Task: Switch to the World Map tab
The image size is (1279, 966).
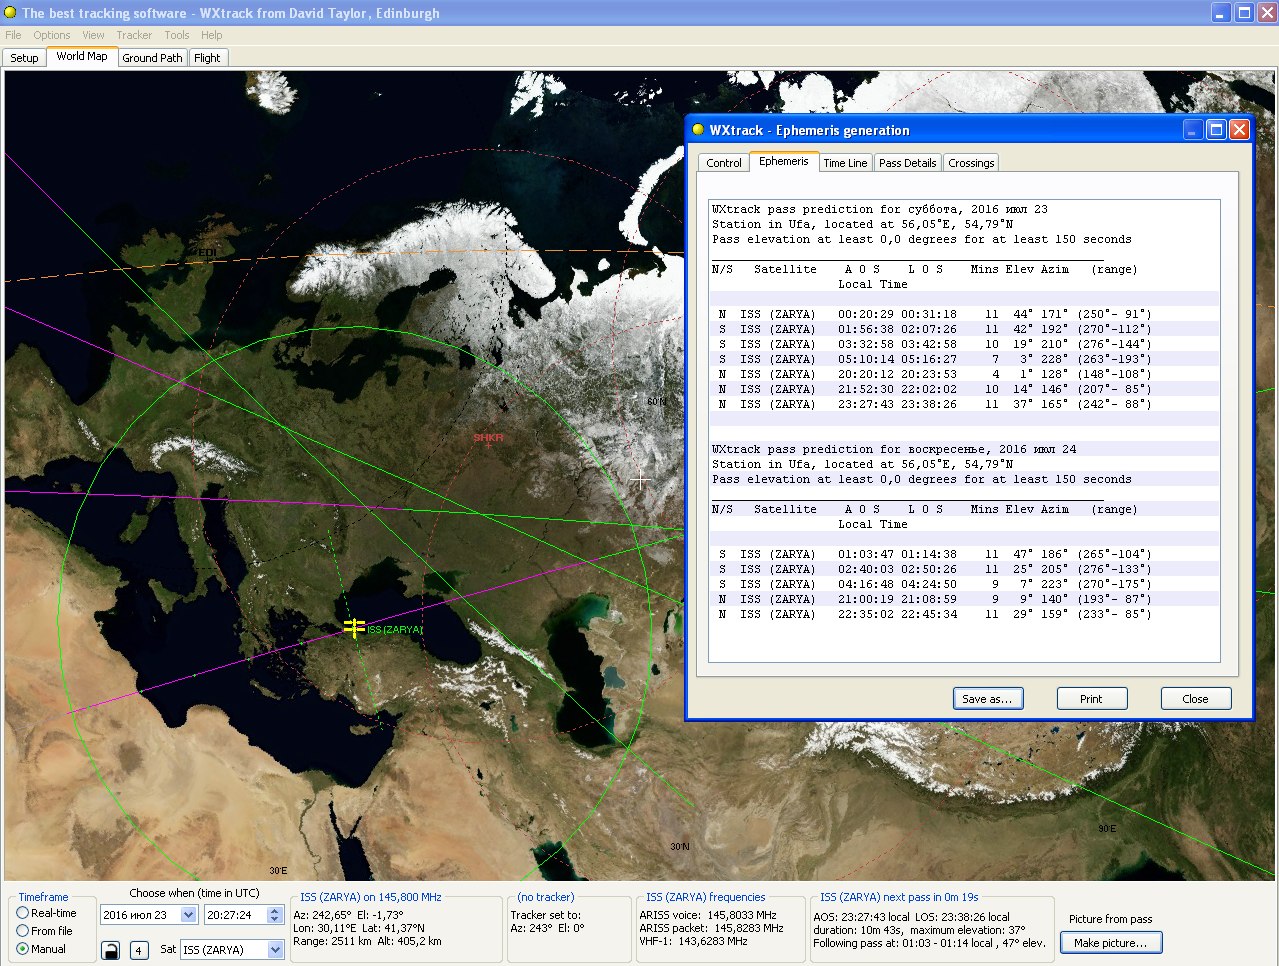Action: (x=82, y=56)
